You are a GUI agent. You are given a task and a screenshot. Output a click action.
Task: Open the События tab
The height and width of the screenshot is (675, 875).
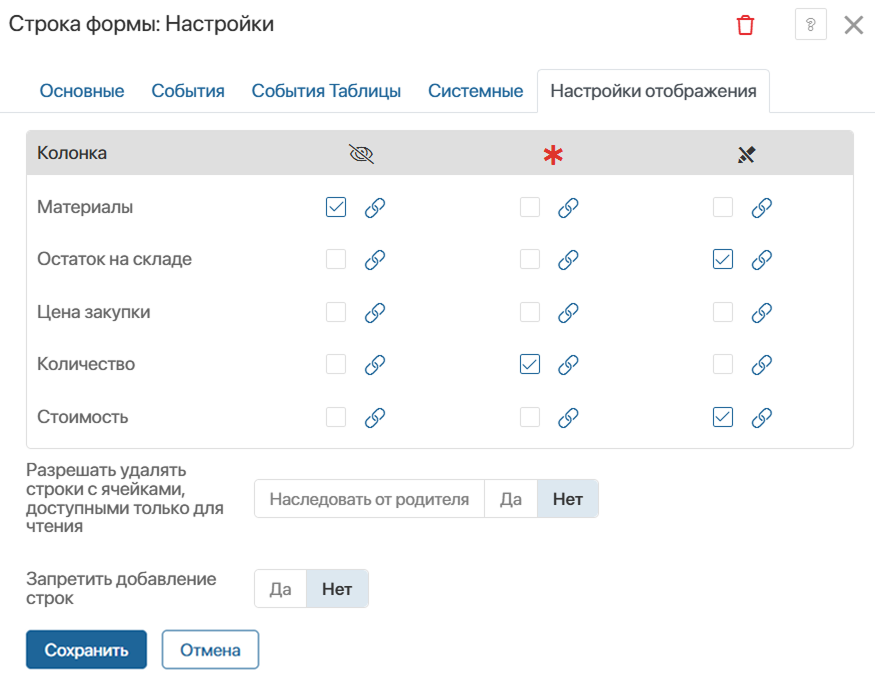pos(188,91)
